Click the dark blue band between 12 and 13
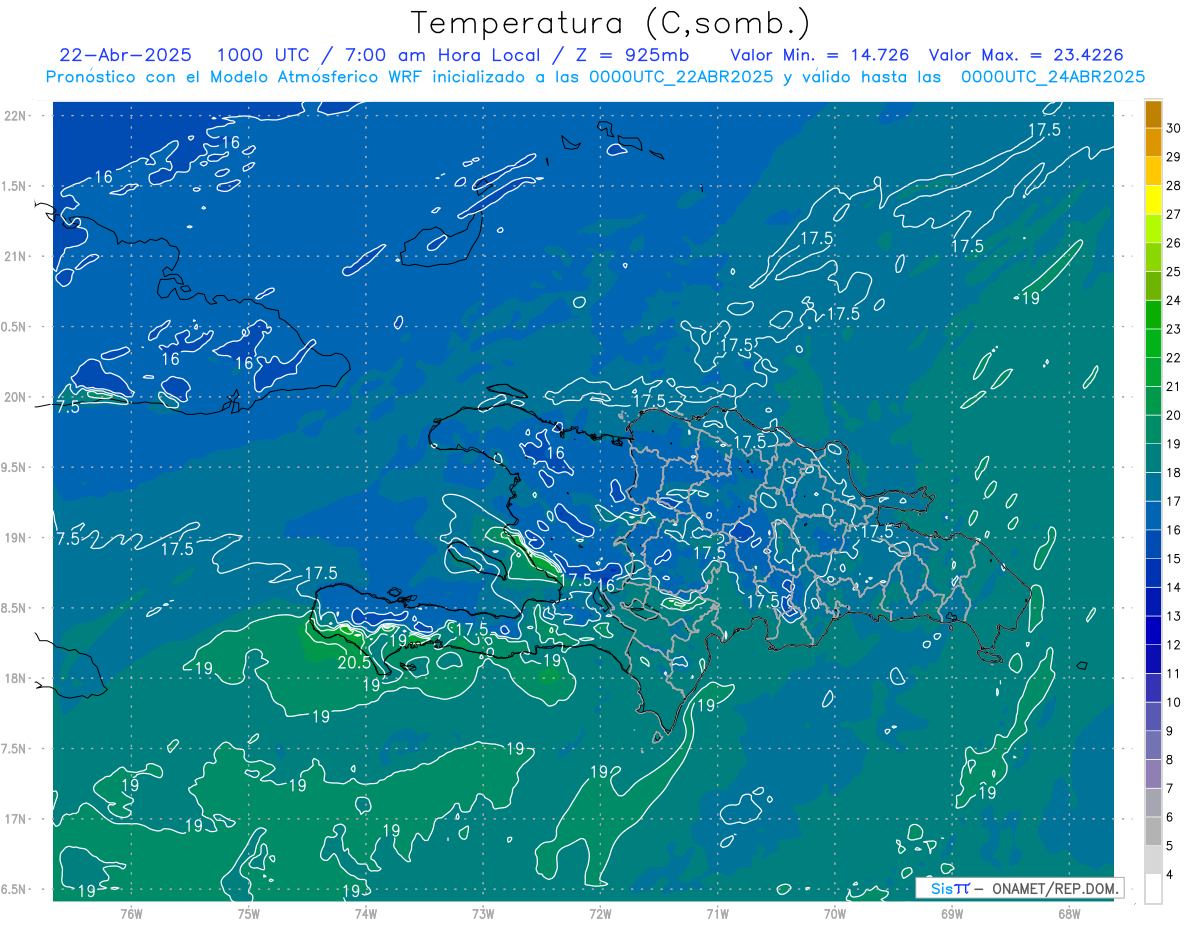 tap(1153, 631)
